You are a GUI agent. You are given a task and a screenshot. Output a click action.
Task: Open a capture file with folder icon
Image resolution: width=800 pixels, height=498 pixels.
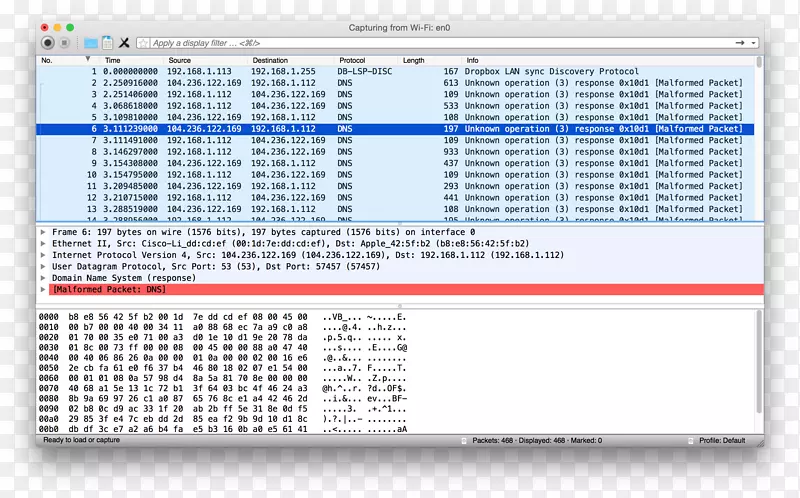(x=91, y=43)
